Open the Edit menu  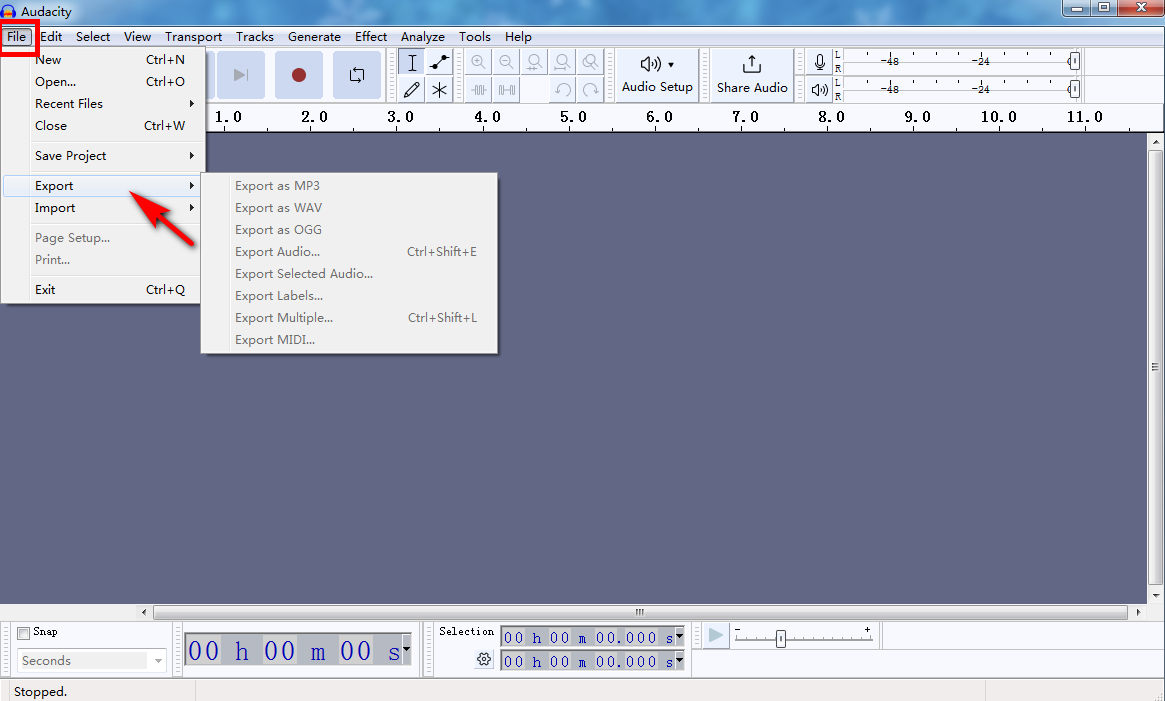tap(51, 36)
